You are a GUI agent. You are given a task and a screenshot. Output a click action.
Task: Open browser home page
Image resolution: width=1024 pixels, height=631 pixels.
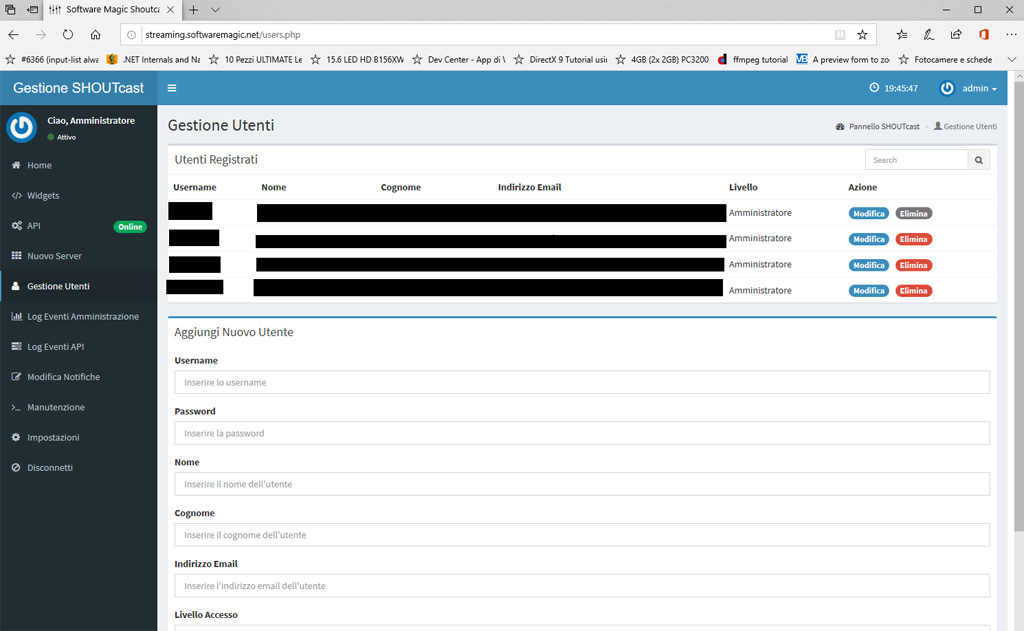pyautogui.click(x=95, y=35)
